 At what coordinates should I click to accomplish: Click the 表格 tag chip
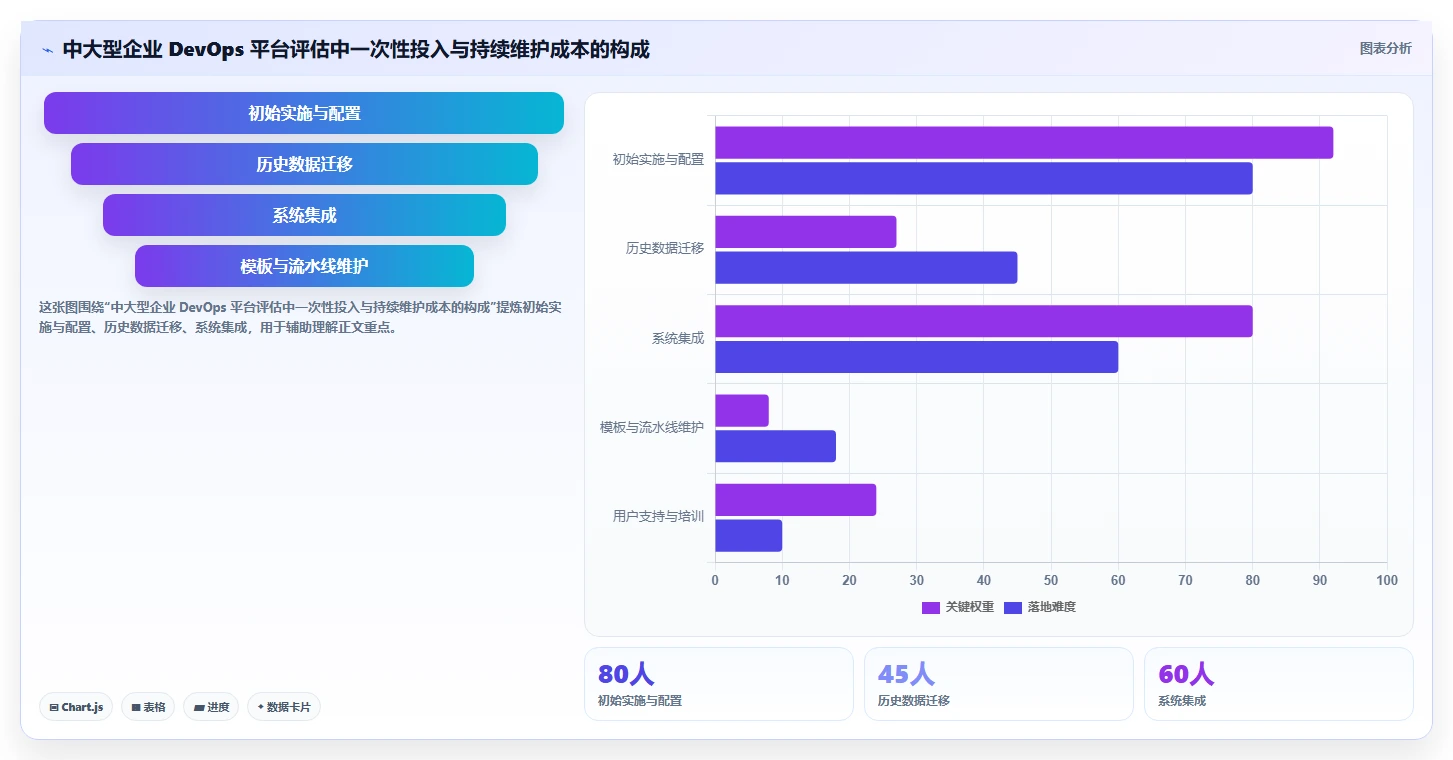coord(148,707)
